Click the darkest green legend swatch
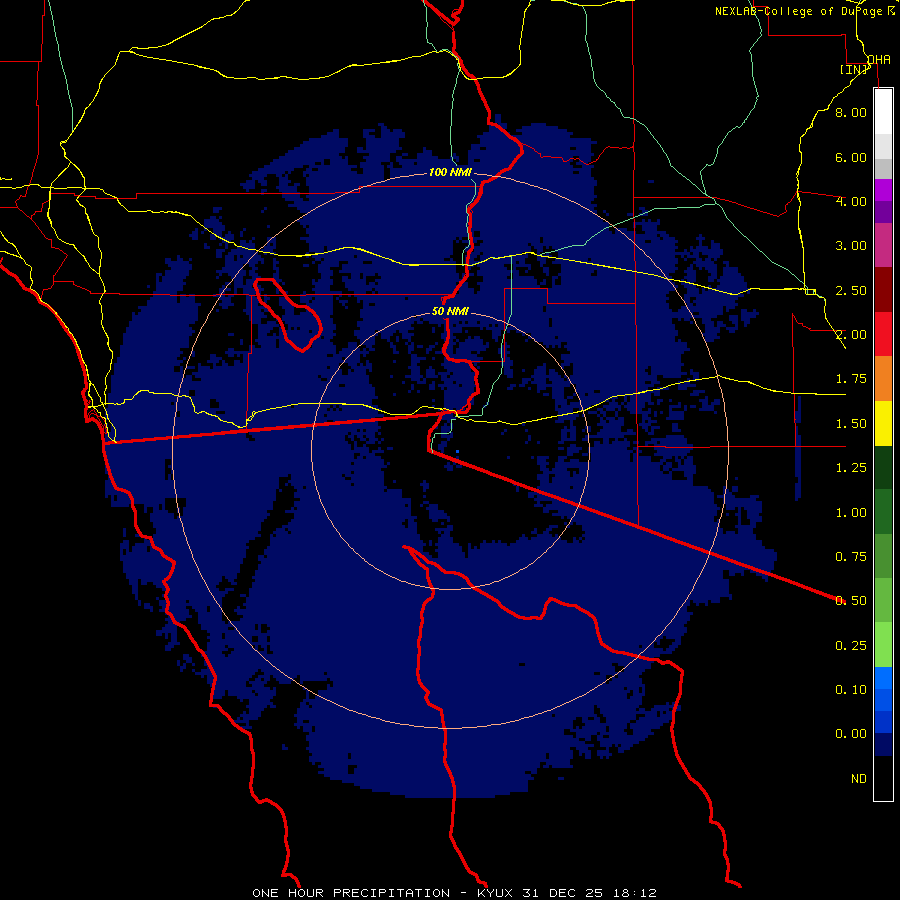Image resolution: width=900 pixels, height=900 pixels. 883,467
